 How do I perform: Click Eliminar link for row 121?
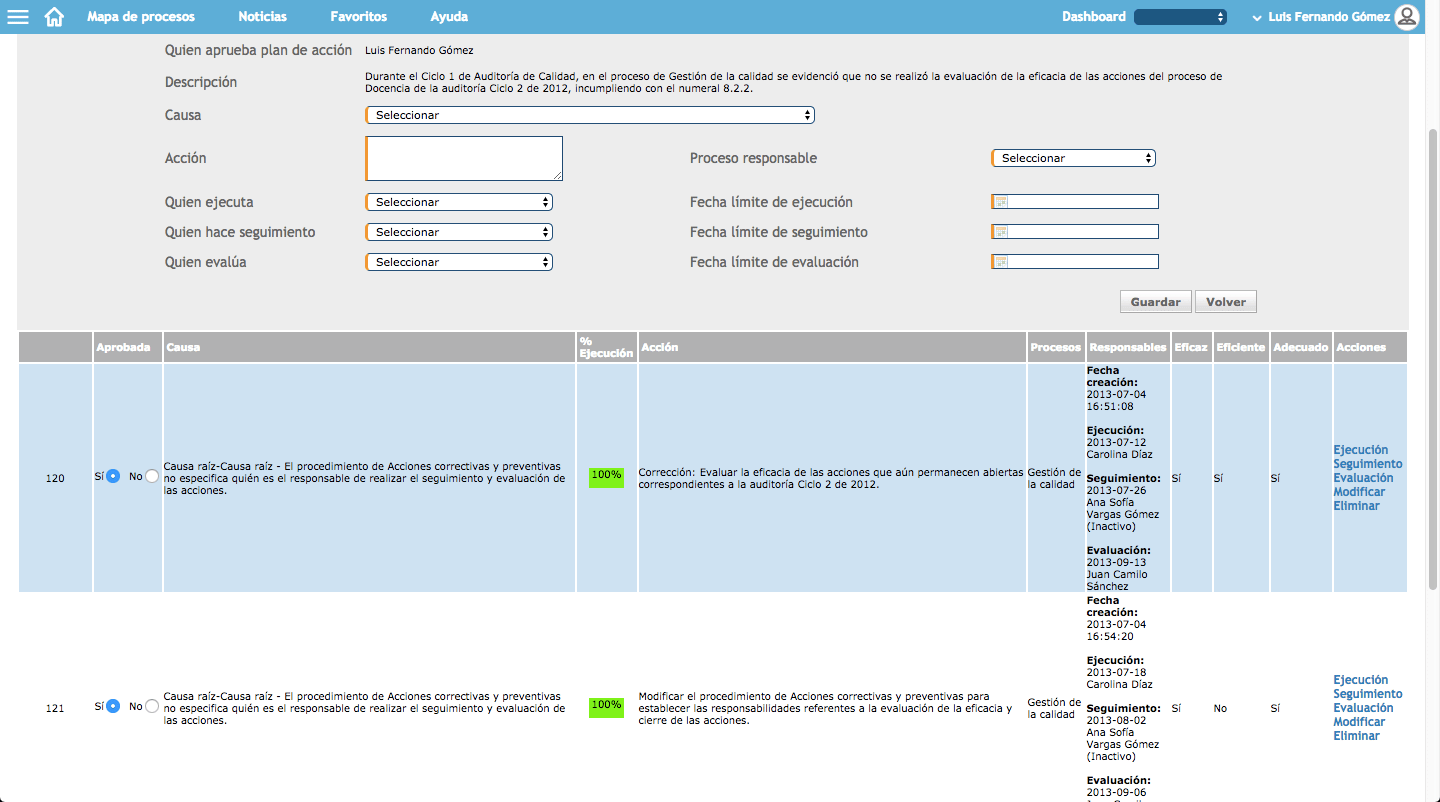(x=1356, y=736)
